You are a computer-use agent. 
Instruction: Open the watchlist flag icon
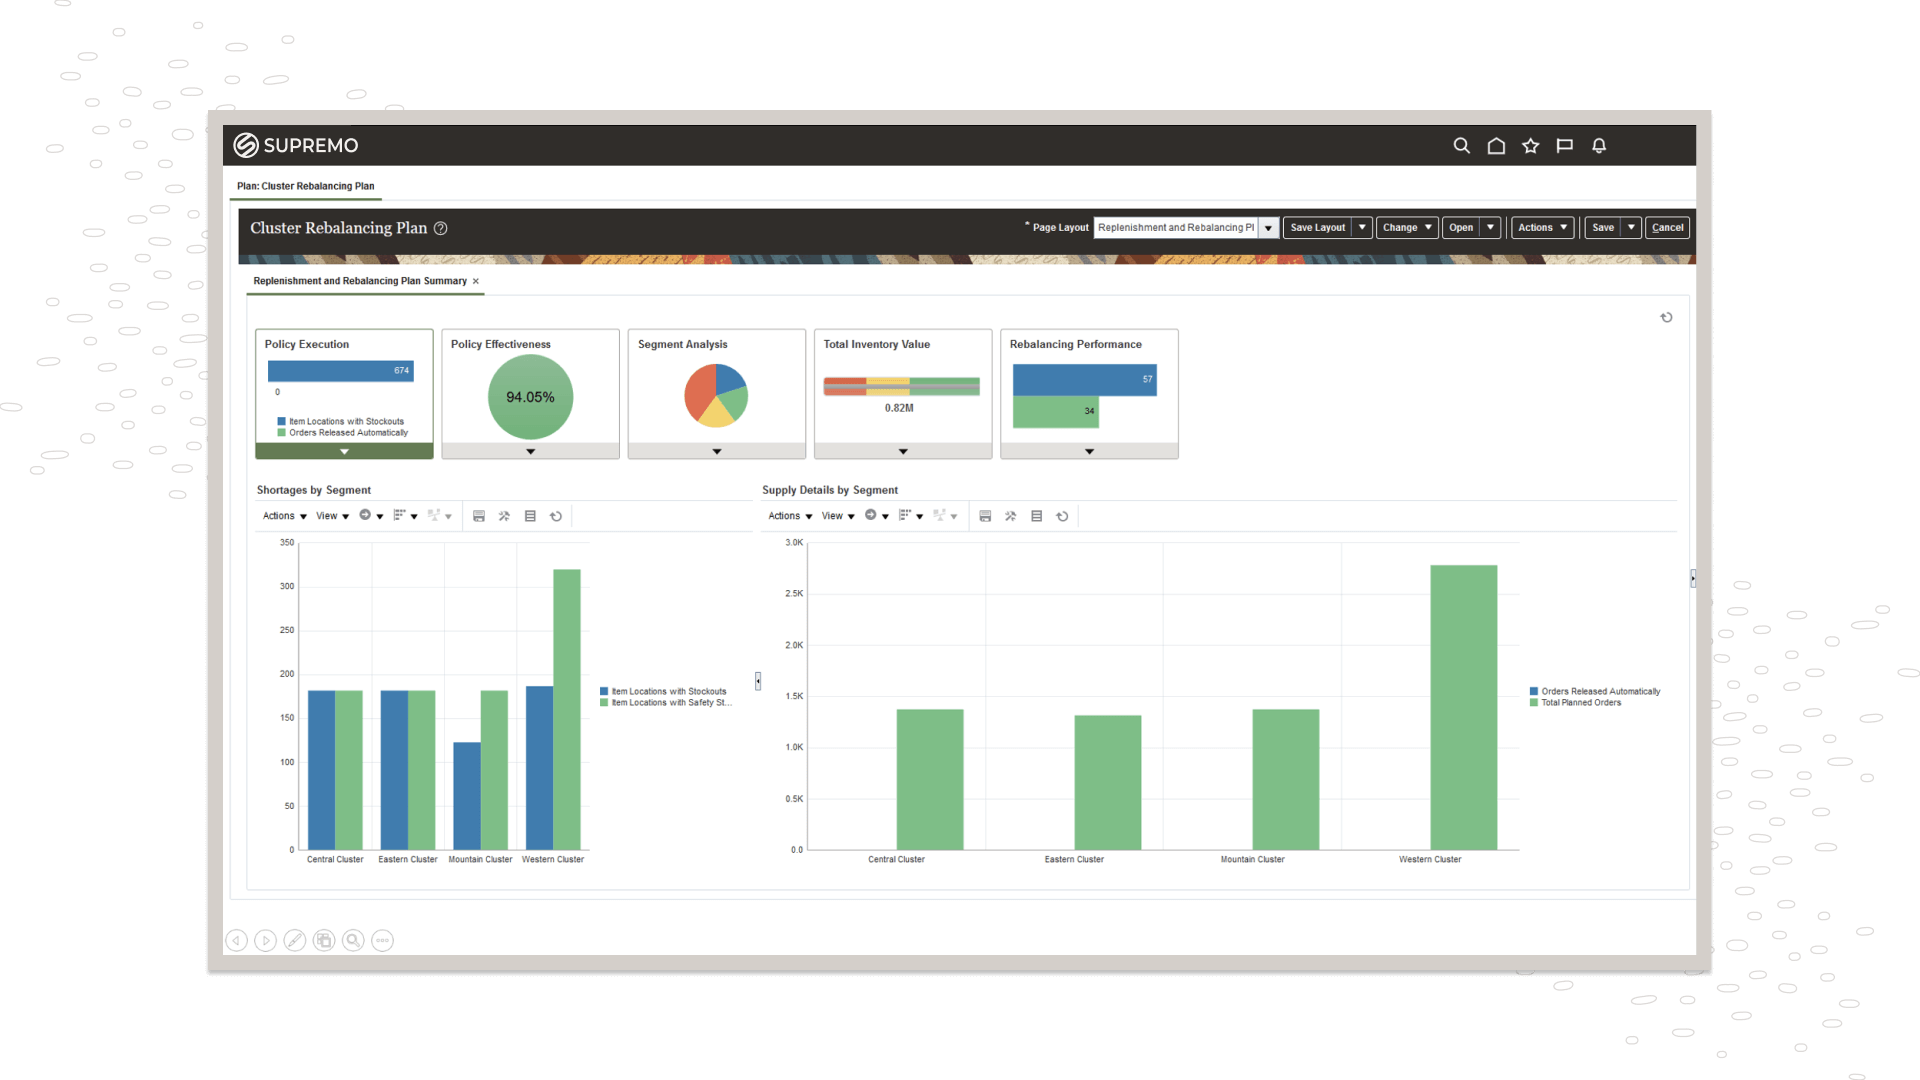1565,146
